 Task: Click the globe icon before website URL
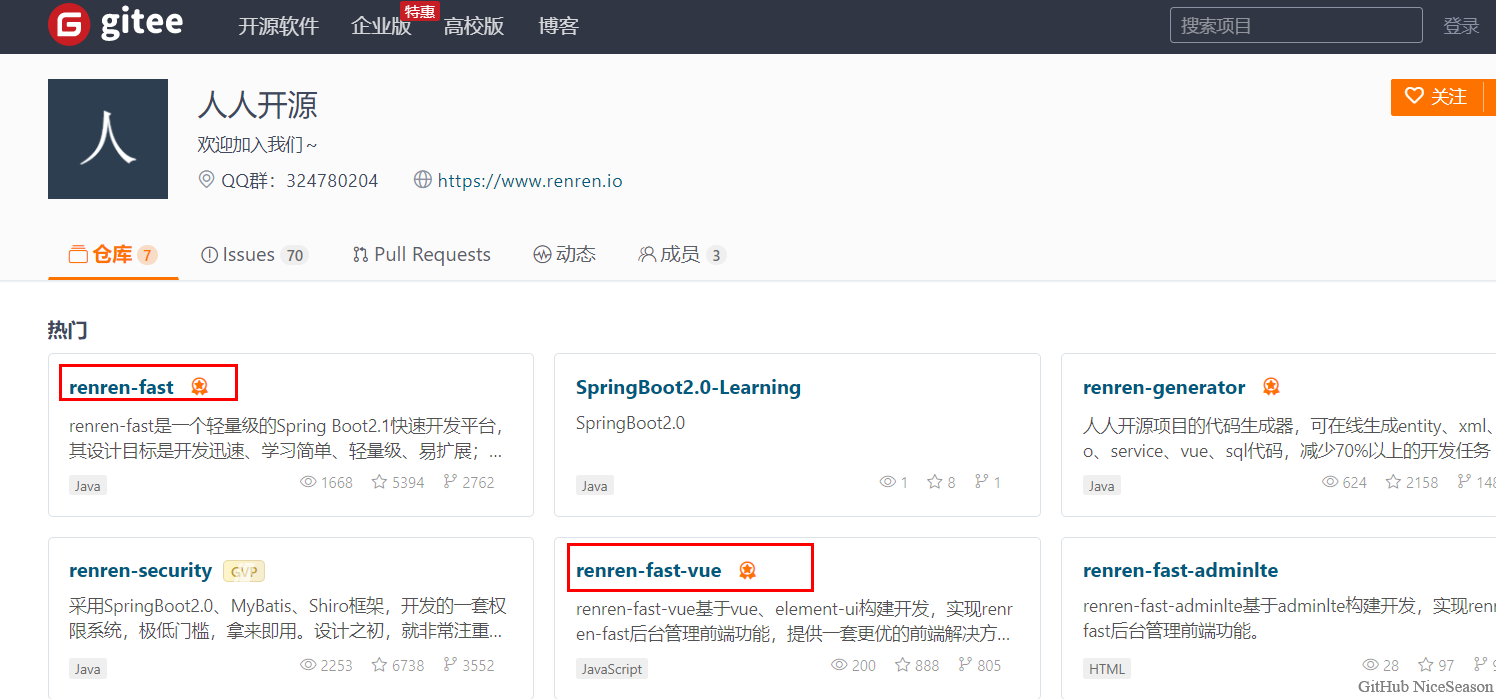423,180
